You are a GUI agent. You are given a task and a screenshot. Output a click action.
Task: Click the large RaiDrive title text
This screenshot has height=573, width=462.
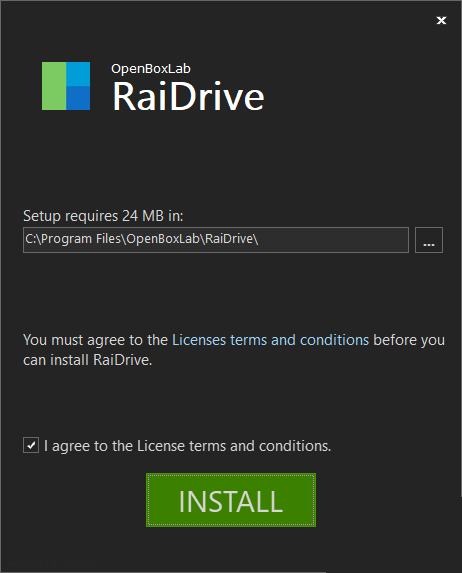click(x=188, y=96)
